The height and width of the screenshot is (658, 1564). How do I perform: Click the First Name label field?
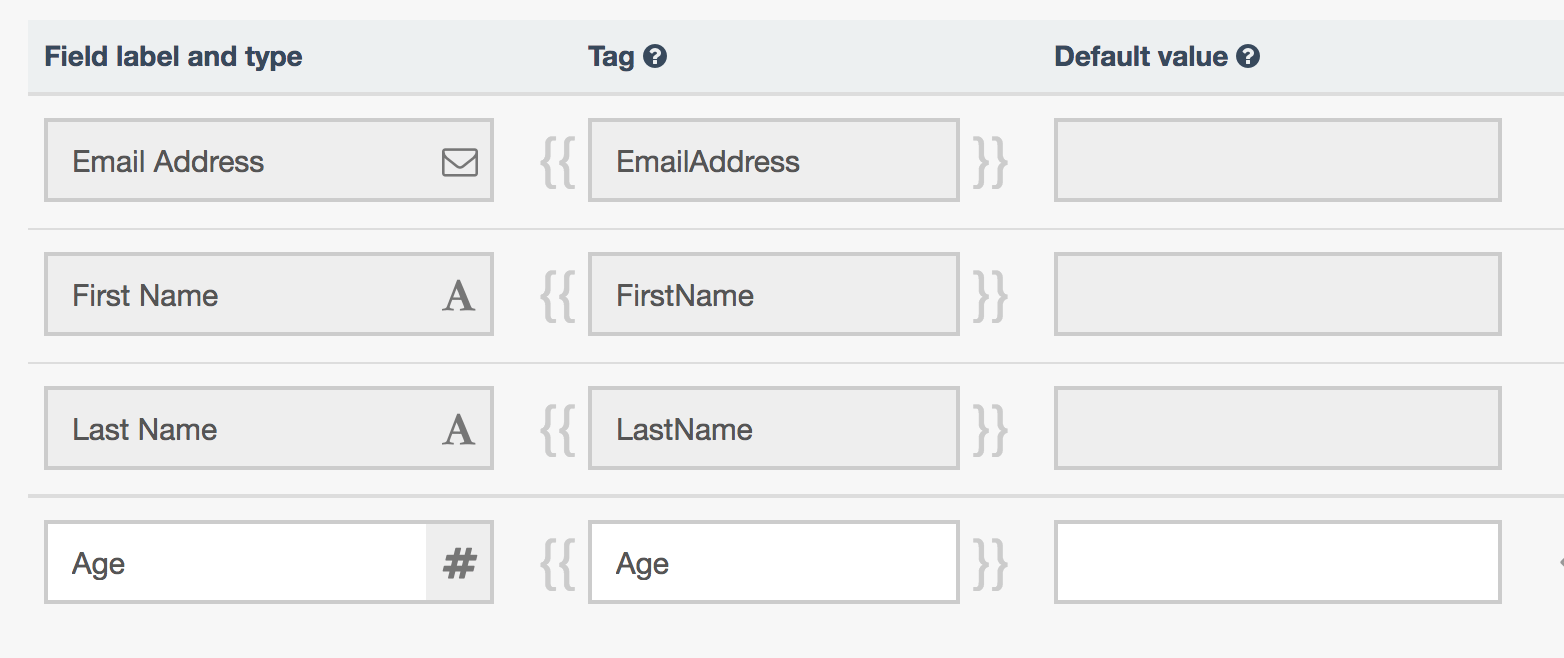click(x=240, y=296)
